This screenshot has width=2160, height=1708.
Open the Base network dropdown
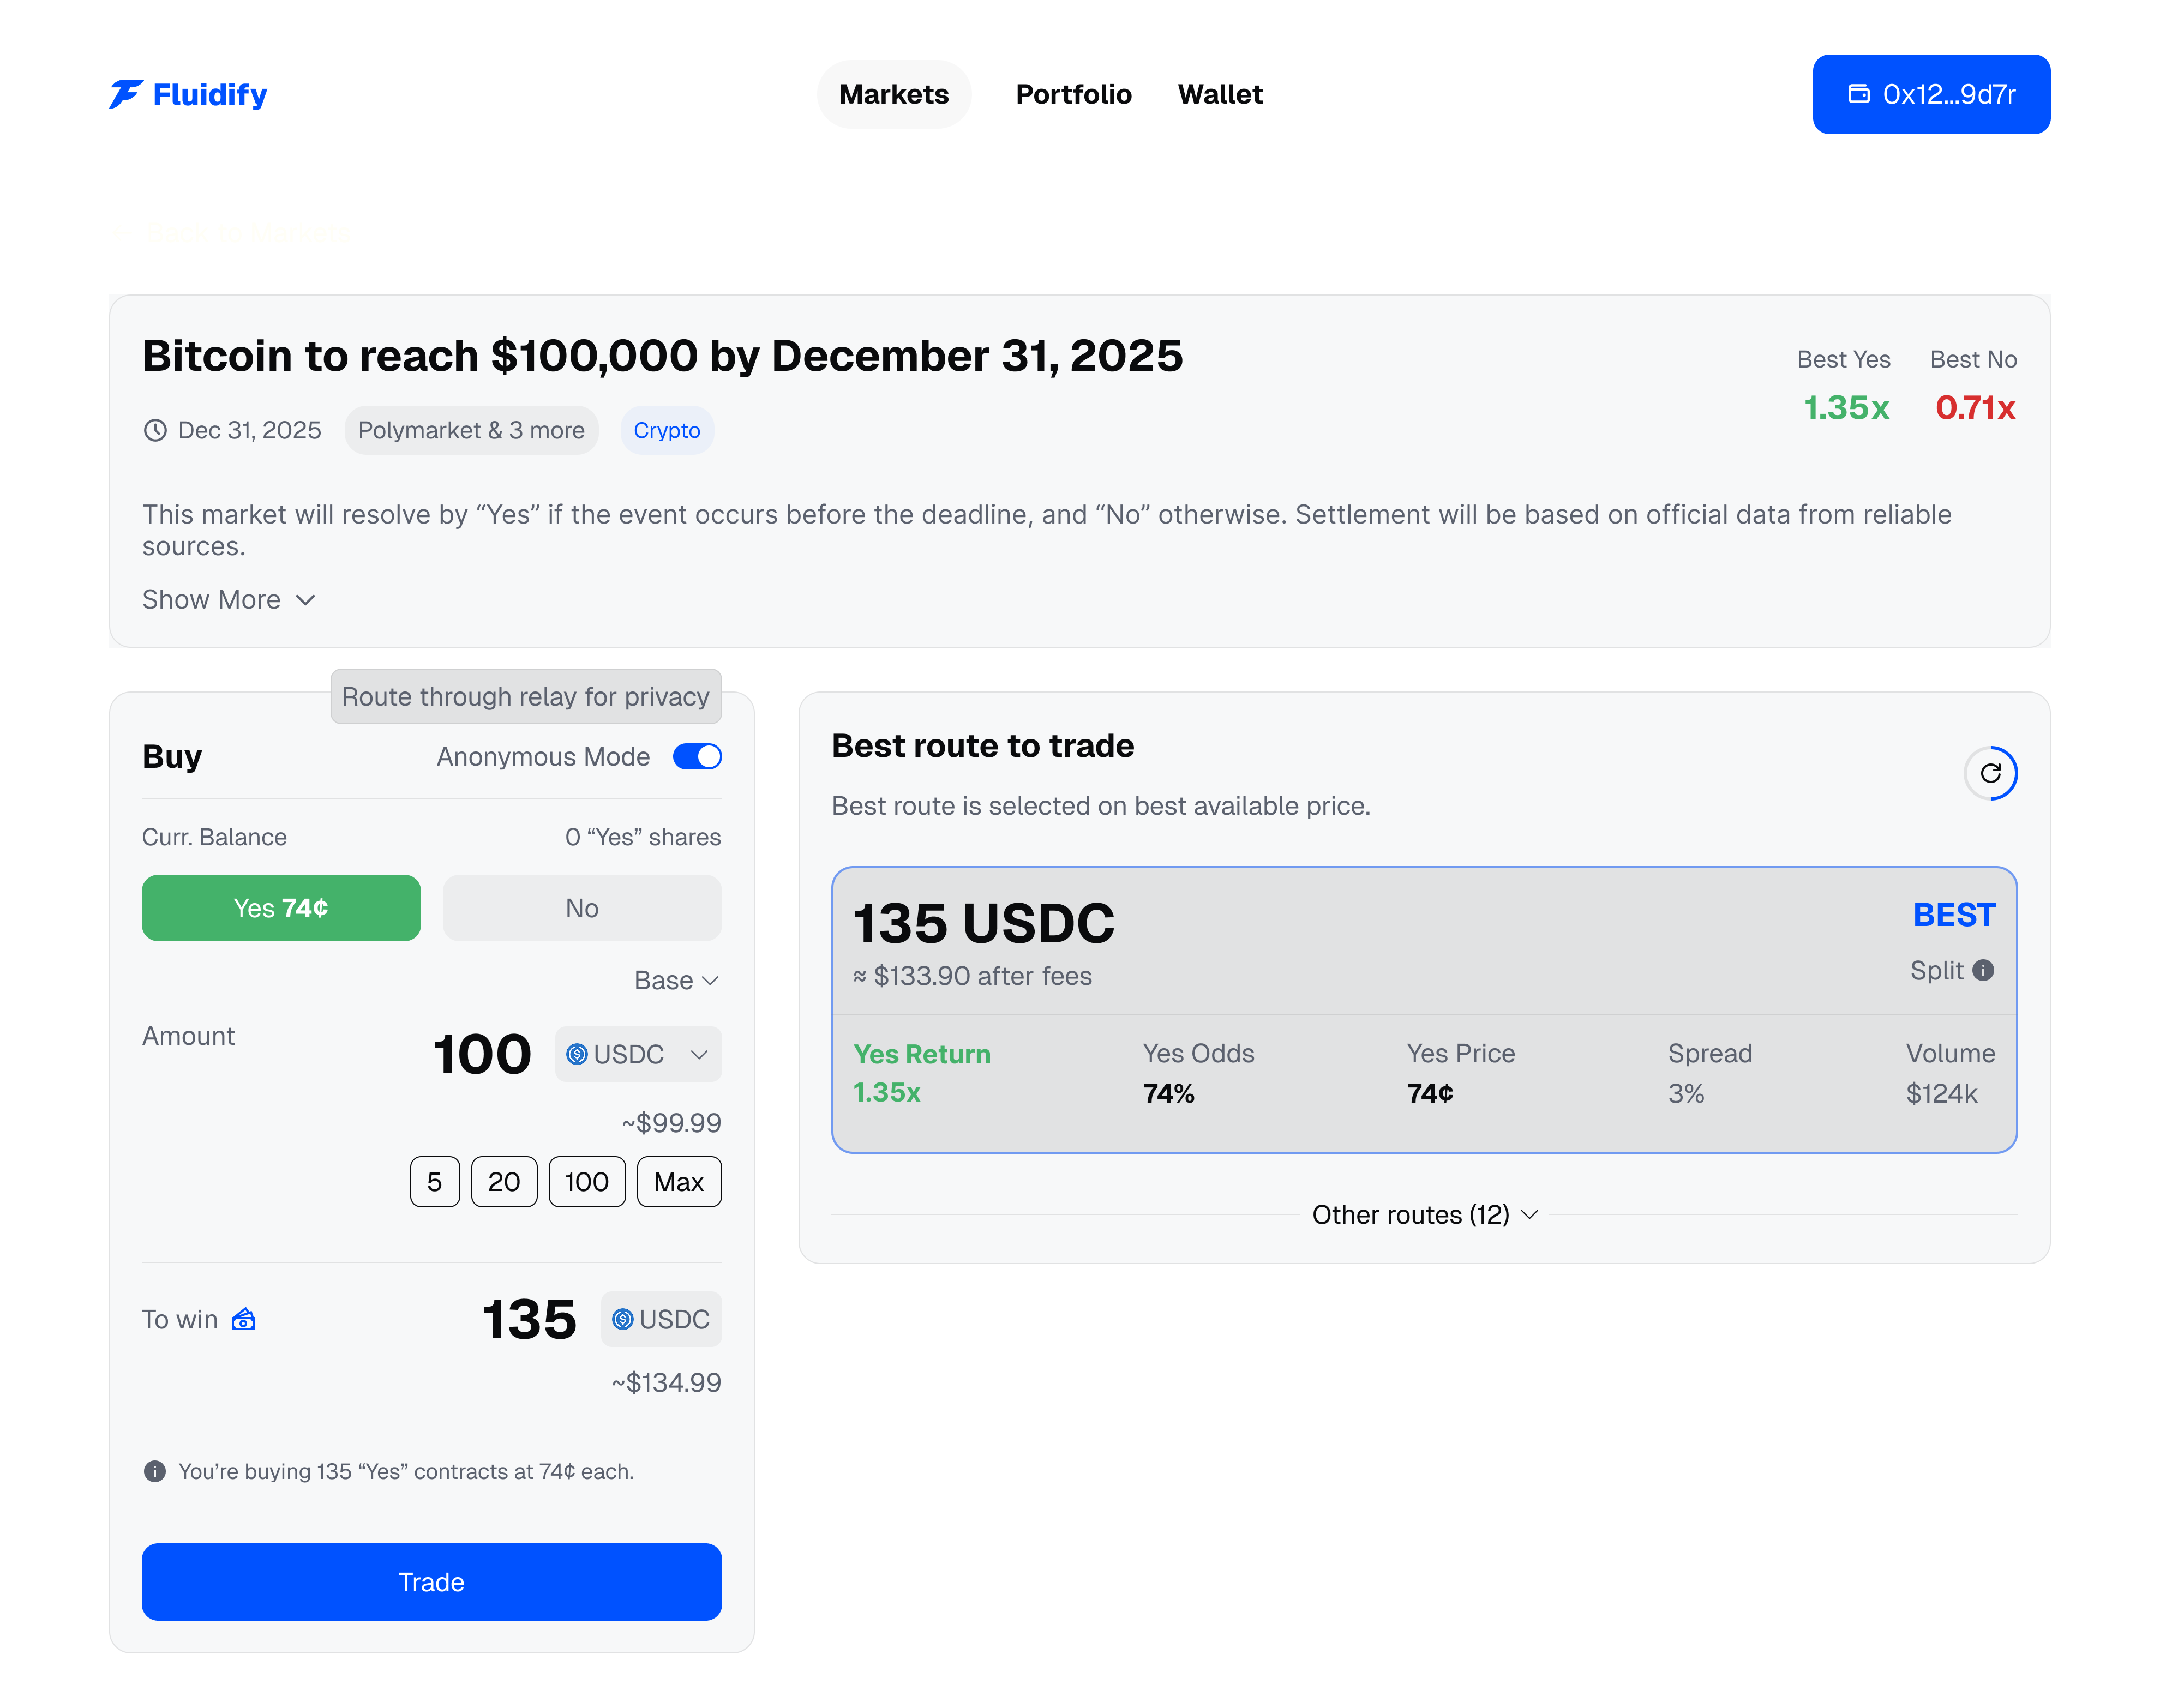(x=677, y=980)
